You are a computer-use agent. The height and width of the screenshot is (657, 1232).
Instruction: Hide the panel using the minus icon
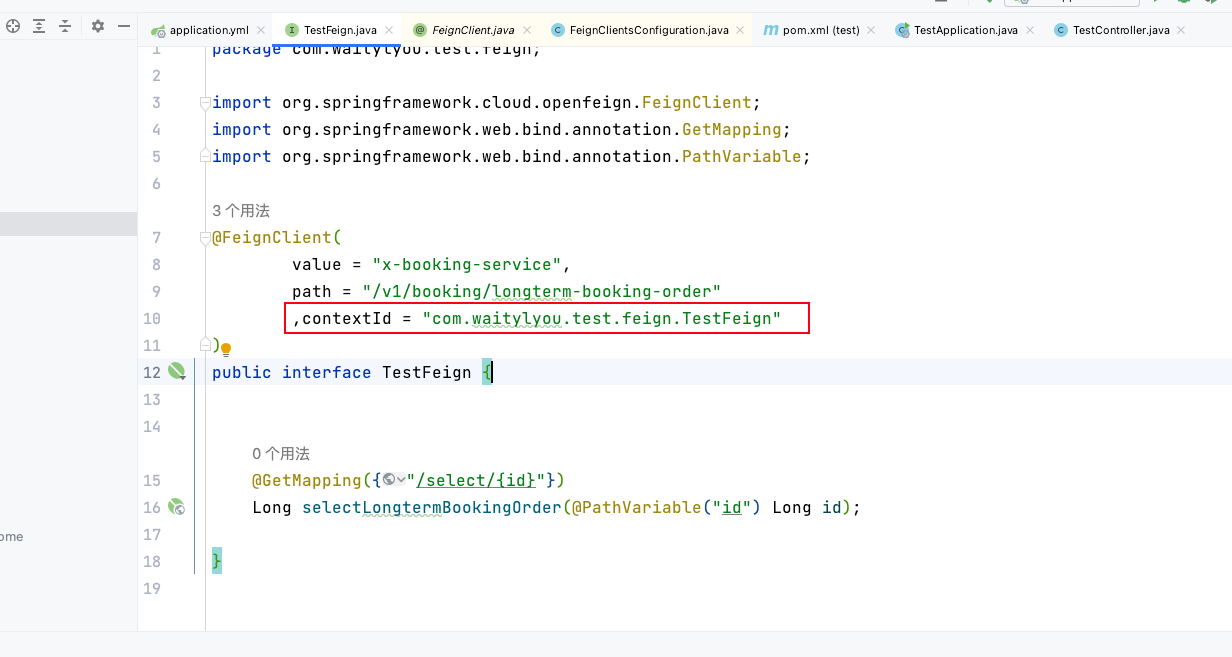124,26
